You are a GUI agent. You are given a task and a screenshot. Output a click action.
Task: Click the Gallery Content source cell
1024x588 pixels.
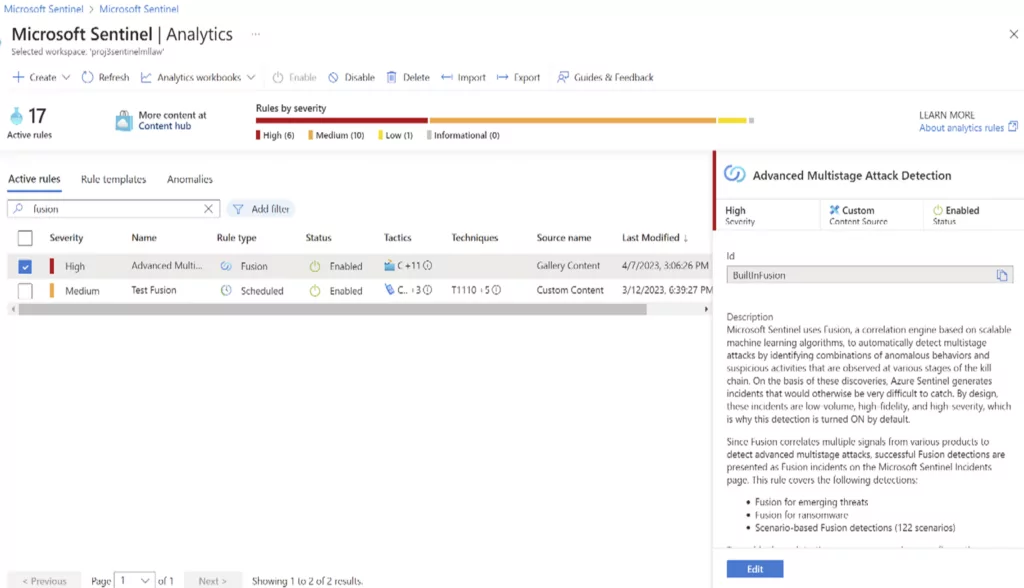click(x=568, y=266)
